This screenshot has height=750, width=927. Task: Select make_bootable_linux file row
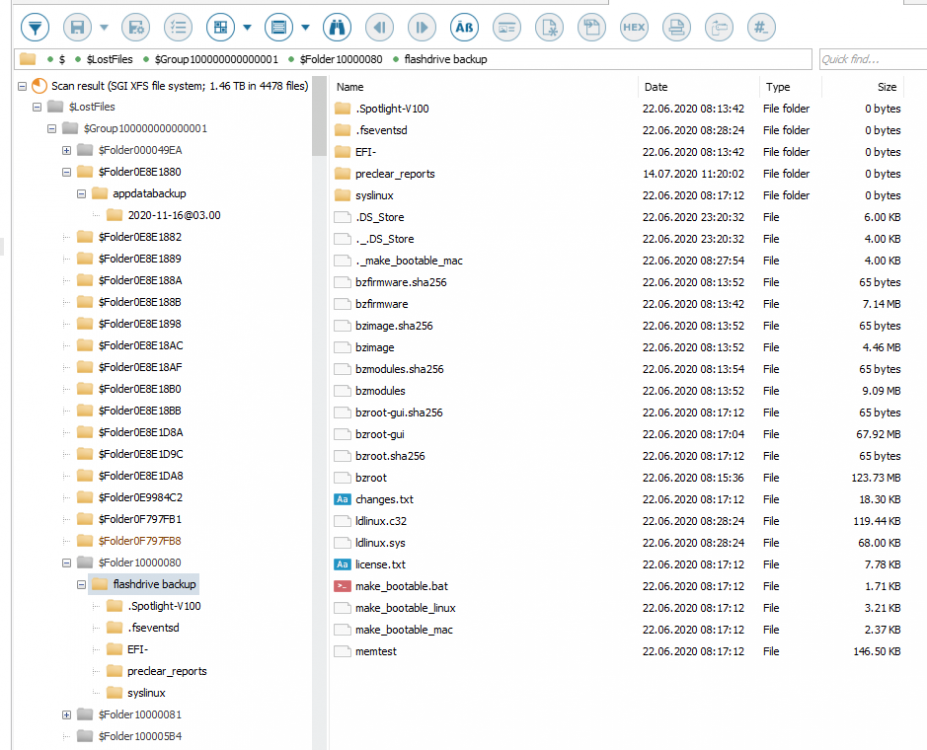(x=618, y=608)
